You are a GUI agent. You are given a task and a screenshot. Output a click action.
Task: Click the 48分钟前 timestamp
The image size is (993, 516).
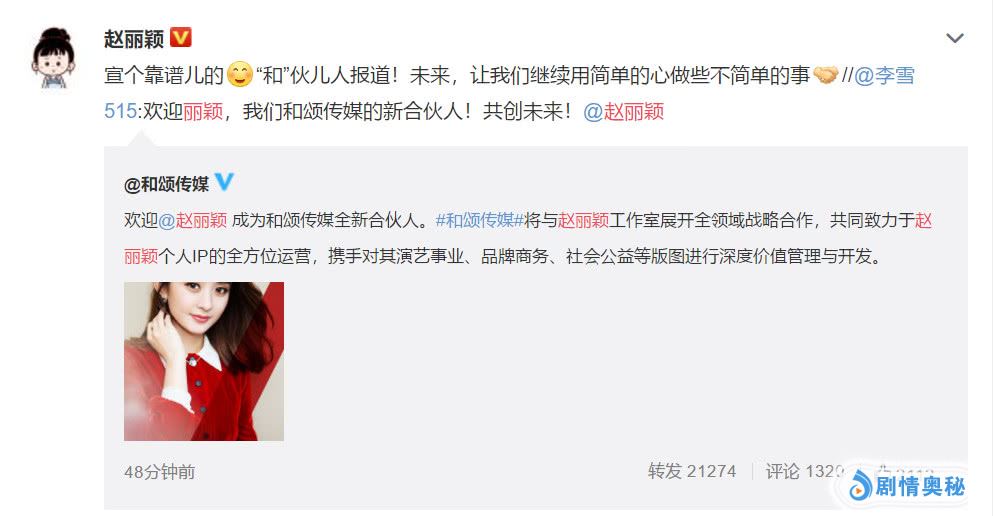click(160, 472)
